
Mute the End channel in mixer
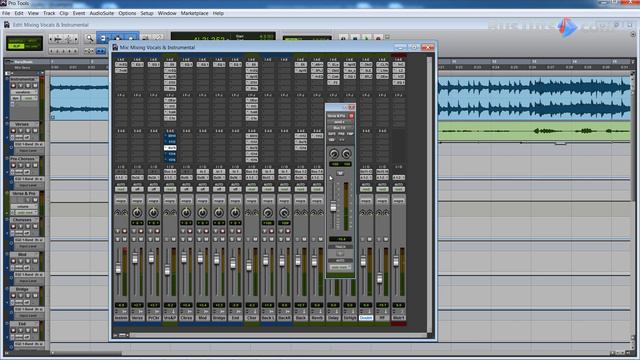[x=239, y=239]
